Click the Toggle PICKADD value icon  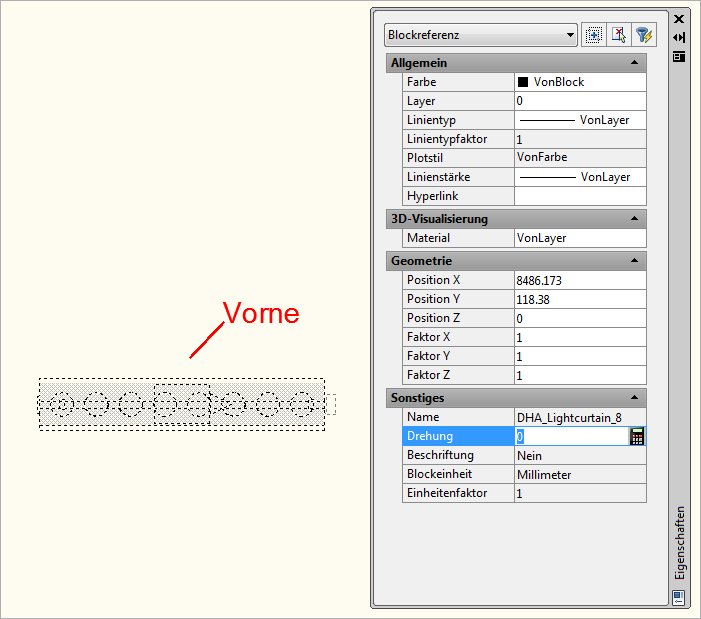[x=594, y=35]
